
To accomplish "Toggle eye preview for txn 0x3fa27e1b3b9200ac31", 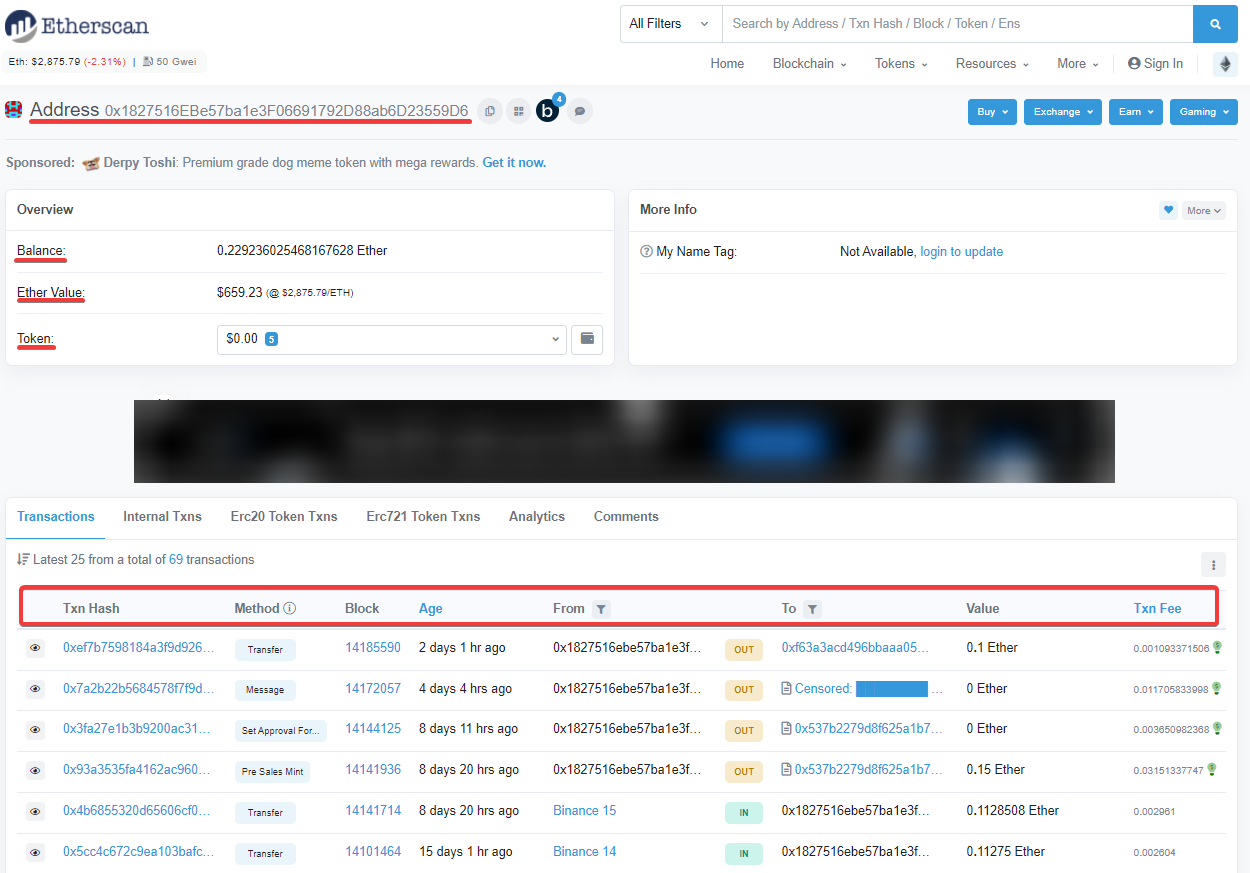I will pos(35,730).
